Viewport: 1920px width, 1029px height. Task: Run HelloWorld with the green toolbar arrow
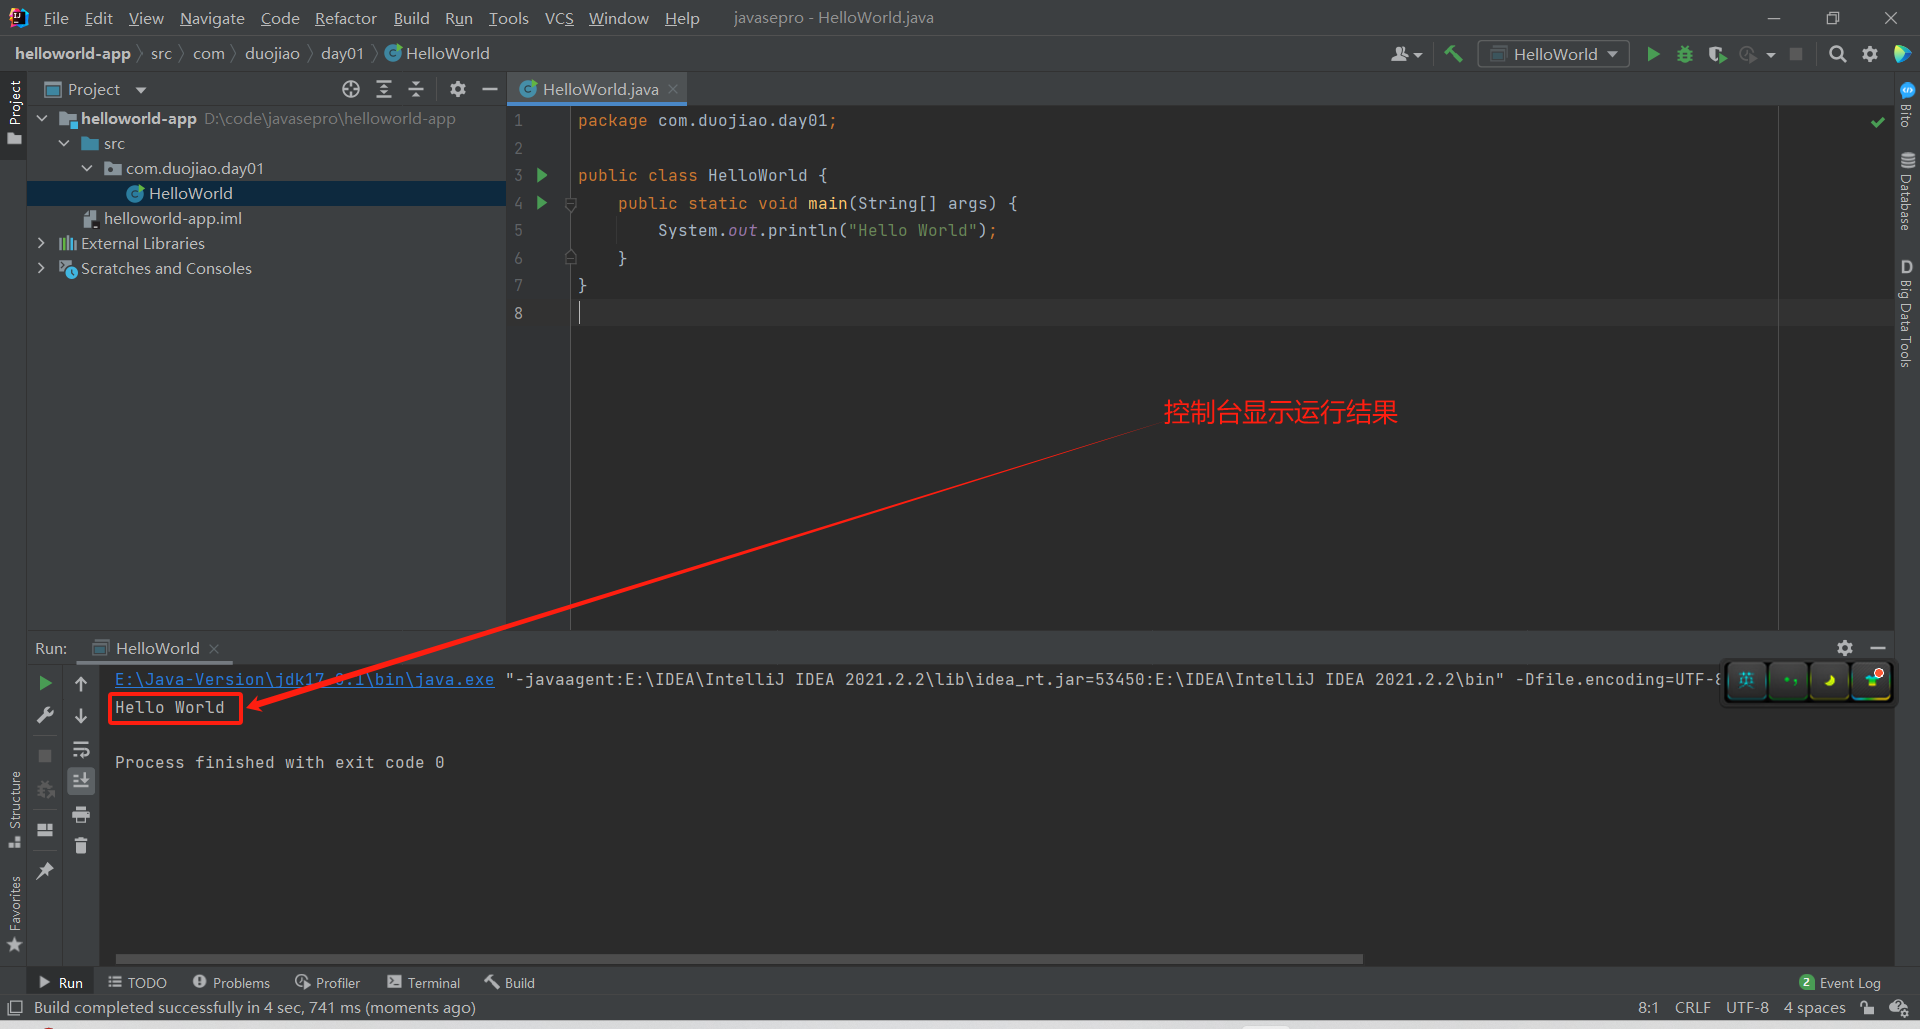pyautogui.click(x=1653, y=54)
